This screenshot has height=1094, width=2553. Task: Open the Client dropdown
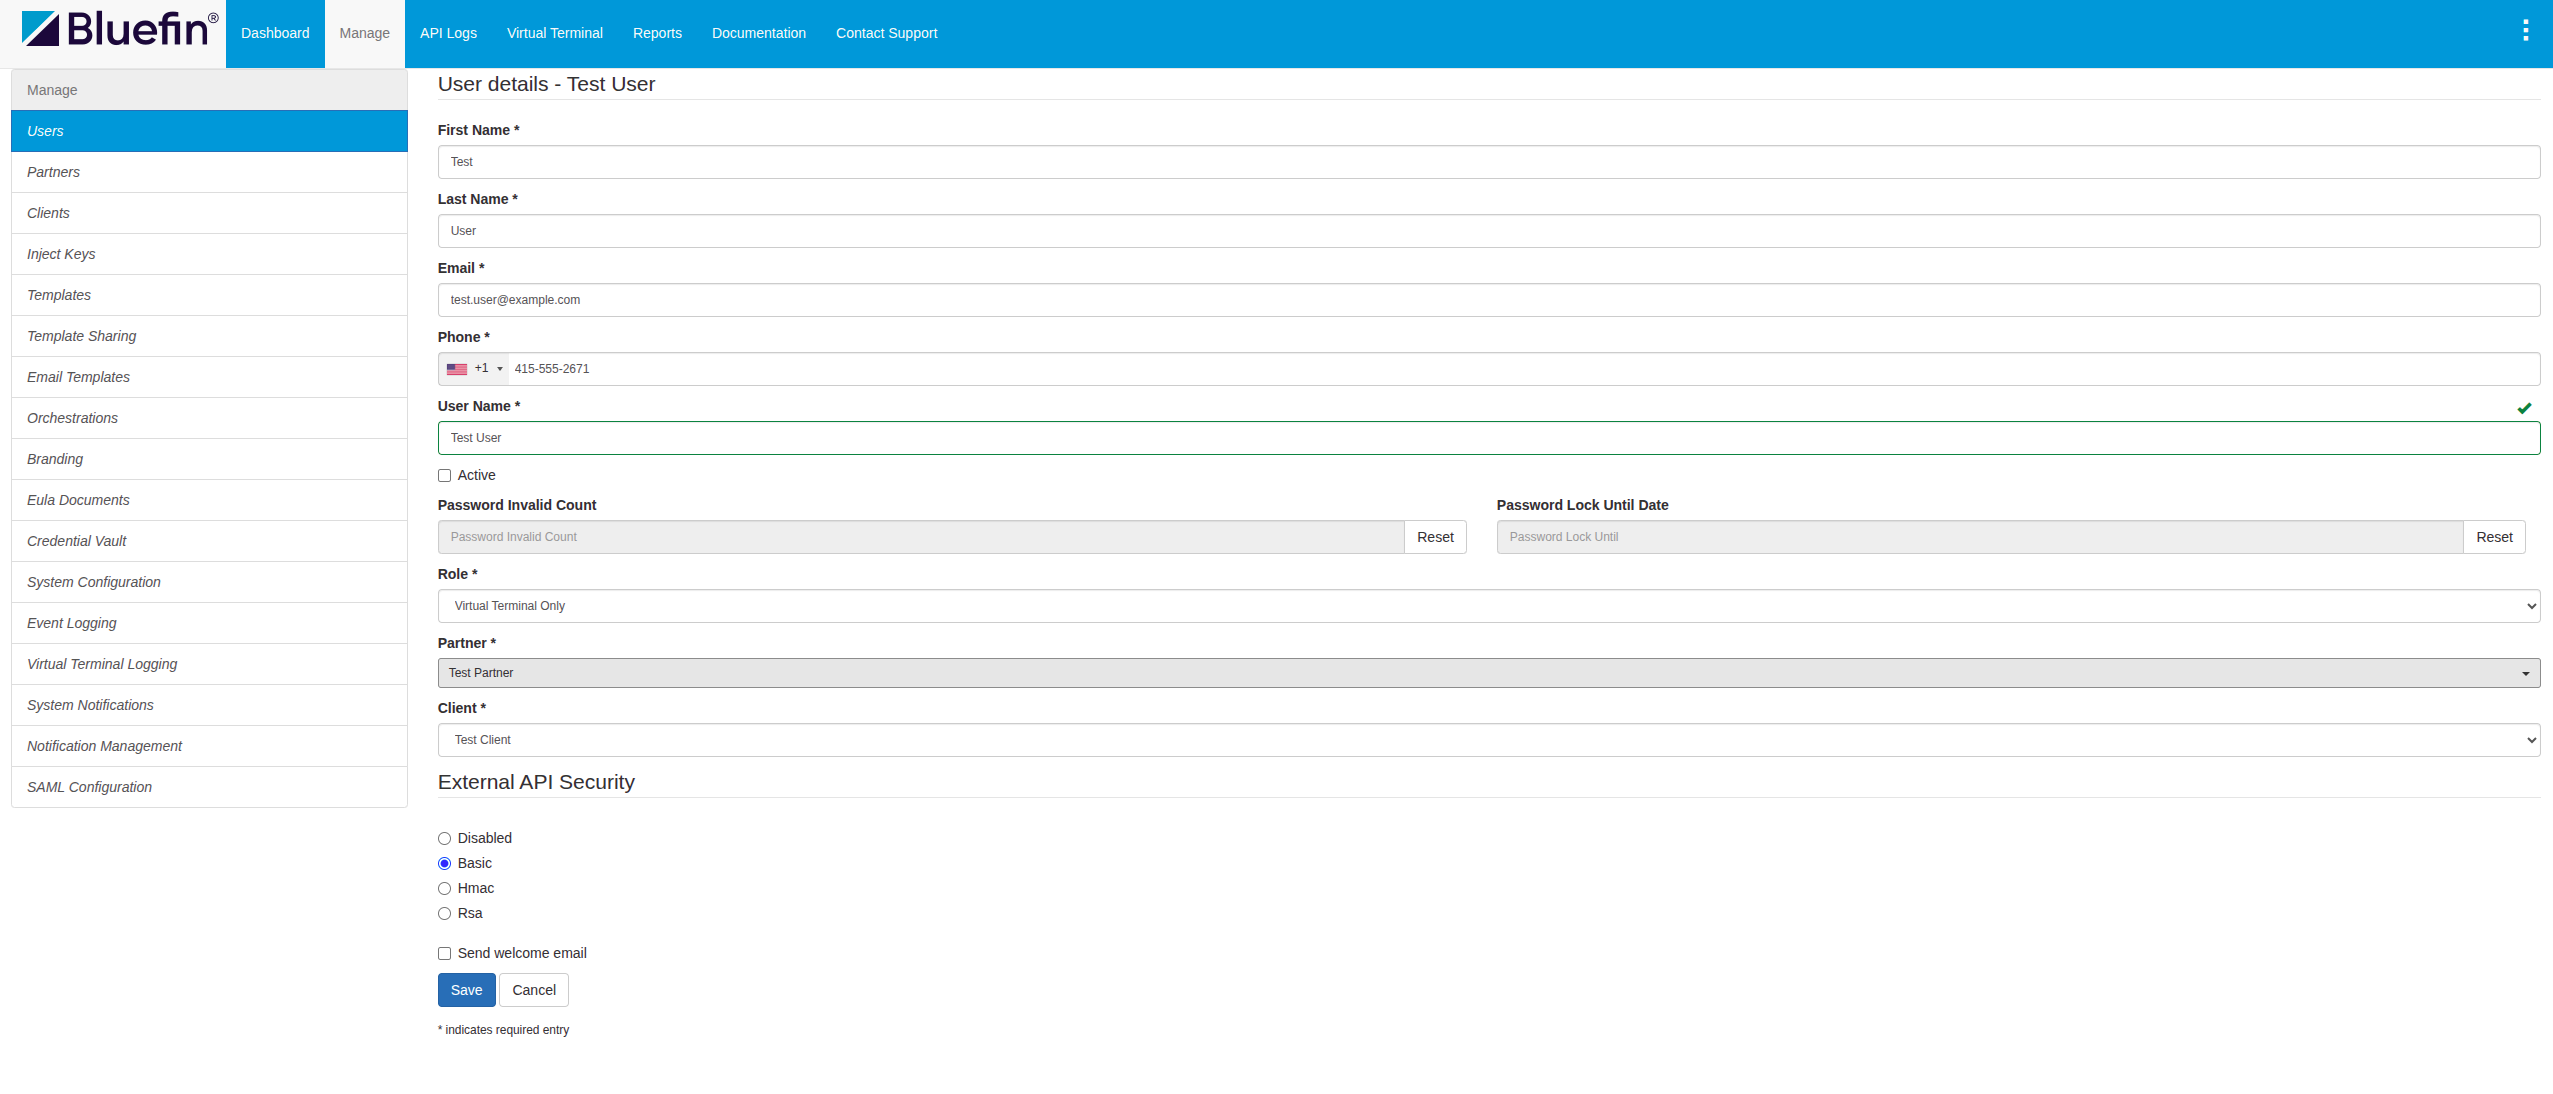pos(1488,740)
